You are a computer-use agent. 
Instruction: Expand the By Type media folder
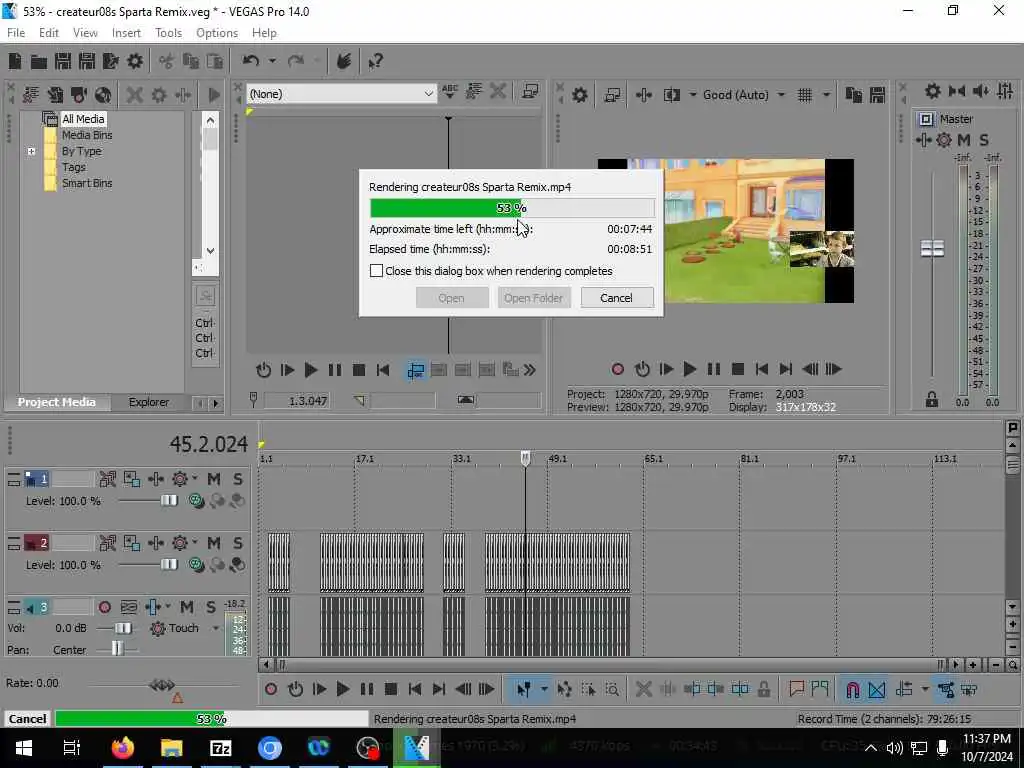31,152
